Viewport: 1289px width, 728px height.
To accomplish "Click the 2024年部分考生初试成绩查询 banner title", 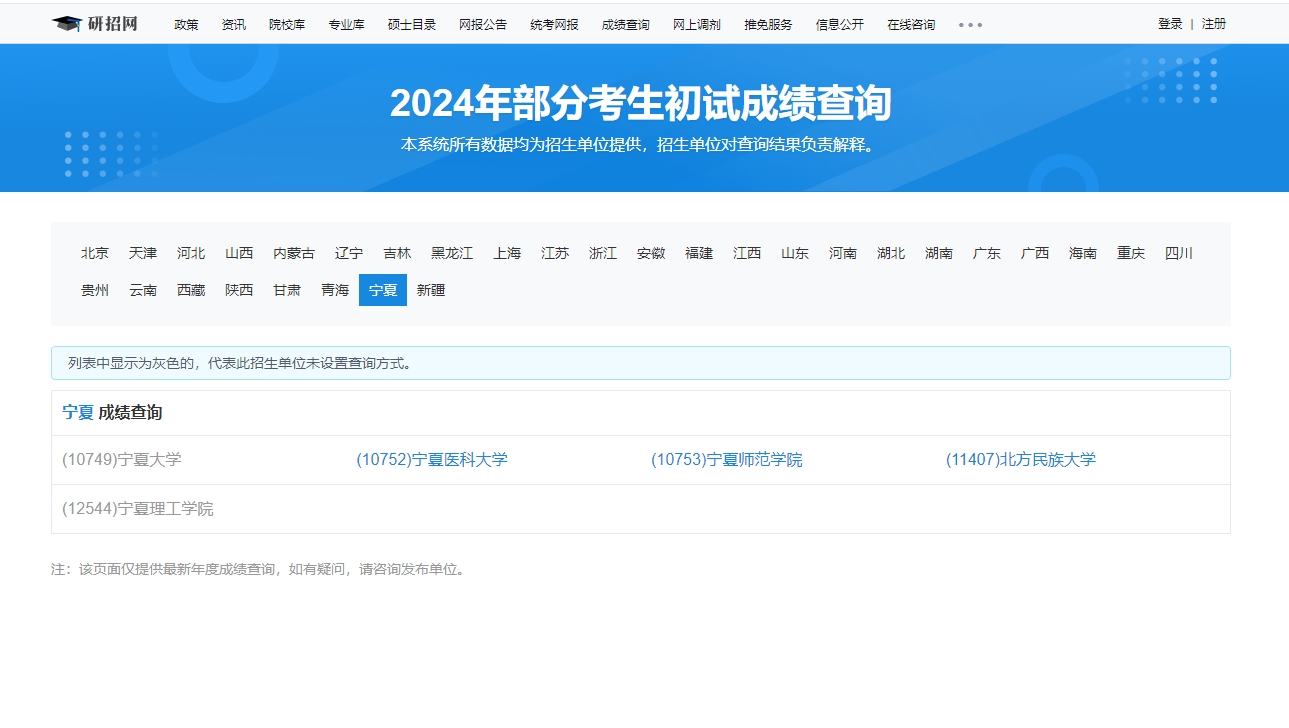I will pos(641,103).
